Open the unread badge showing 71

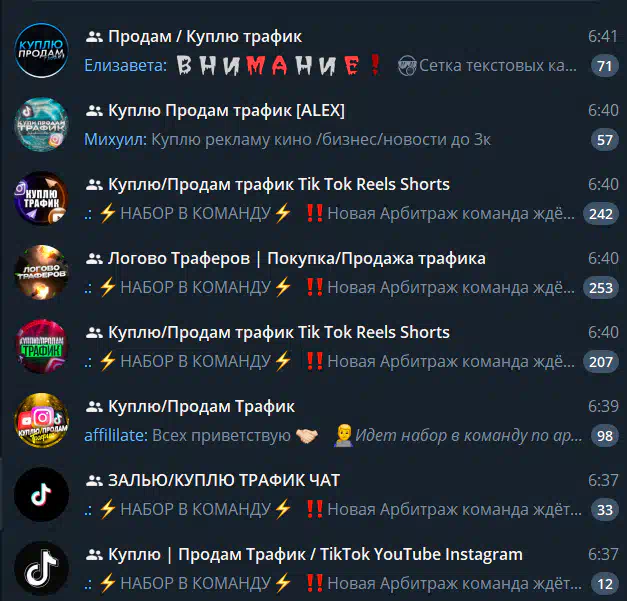point(605,66)
